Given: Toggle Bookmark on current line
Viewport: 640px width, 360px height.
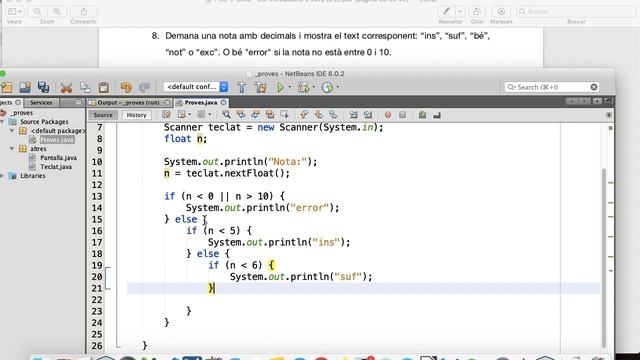Looking at the screenshot, I should [x=333, y=115].
